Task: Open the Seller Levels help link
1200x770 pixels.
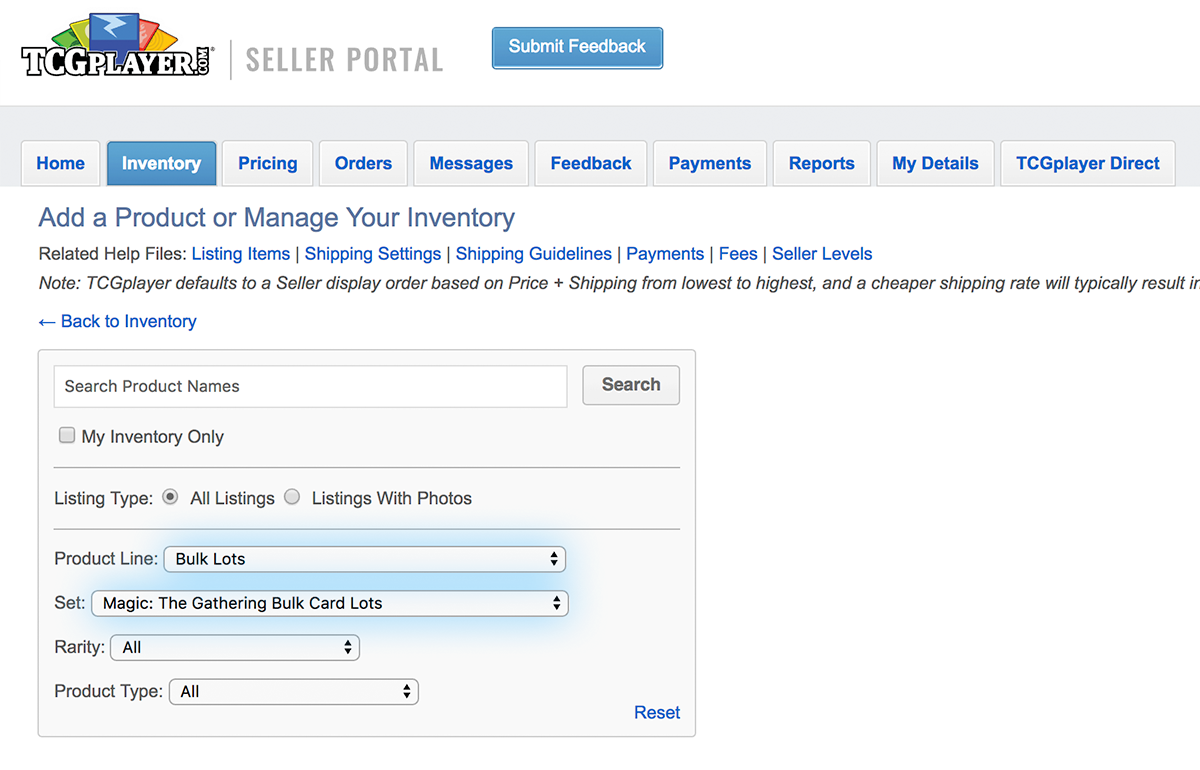Action: (823, 254)
